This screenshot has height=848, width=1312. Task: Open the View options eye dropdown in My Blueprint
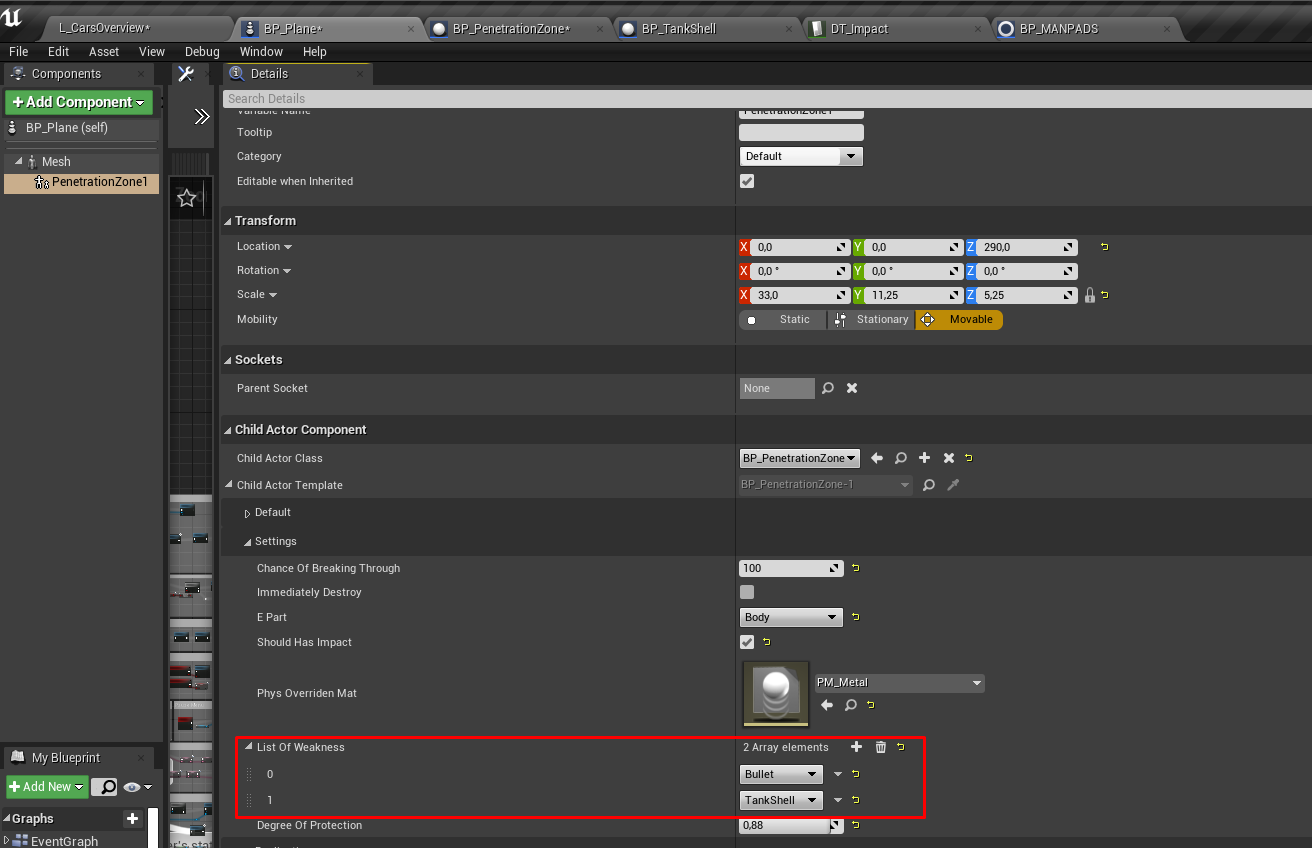coord(138,787)
